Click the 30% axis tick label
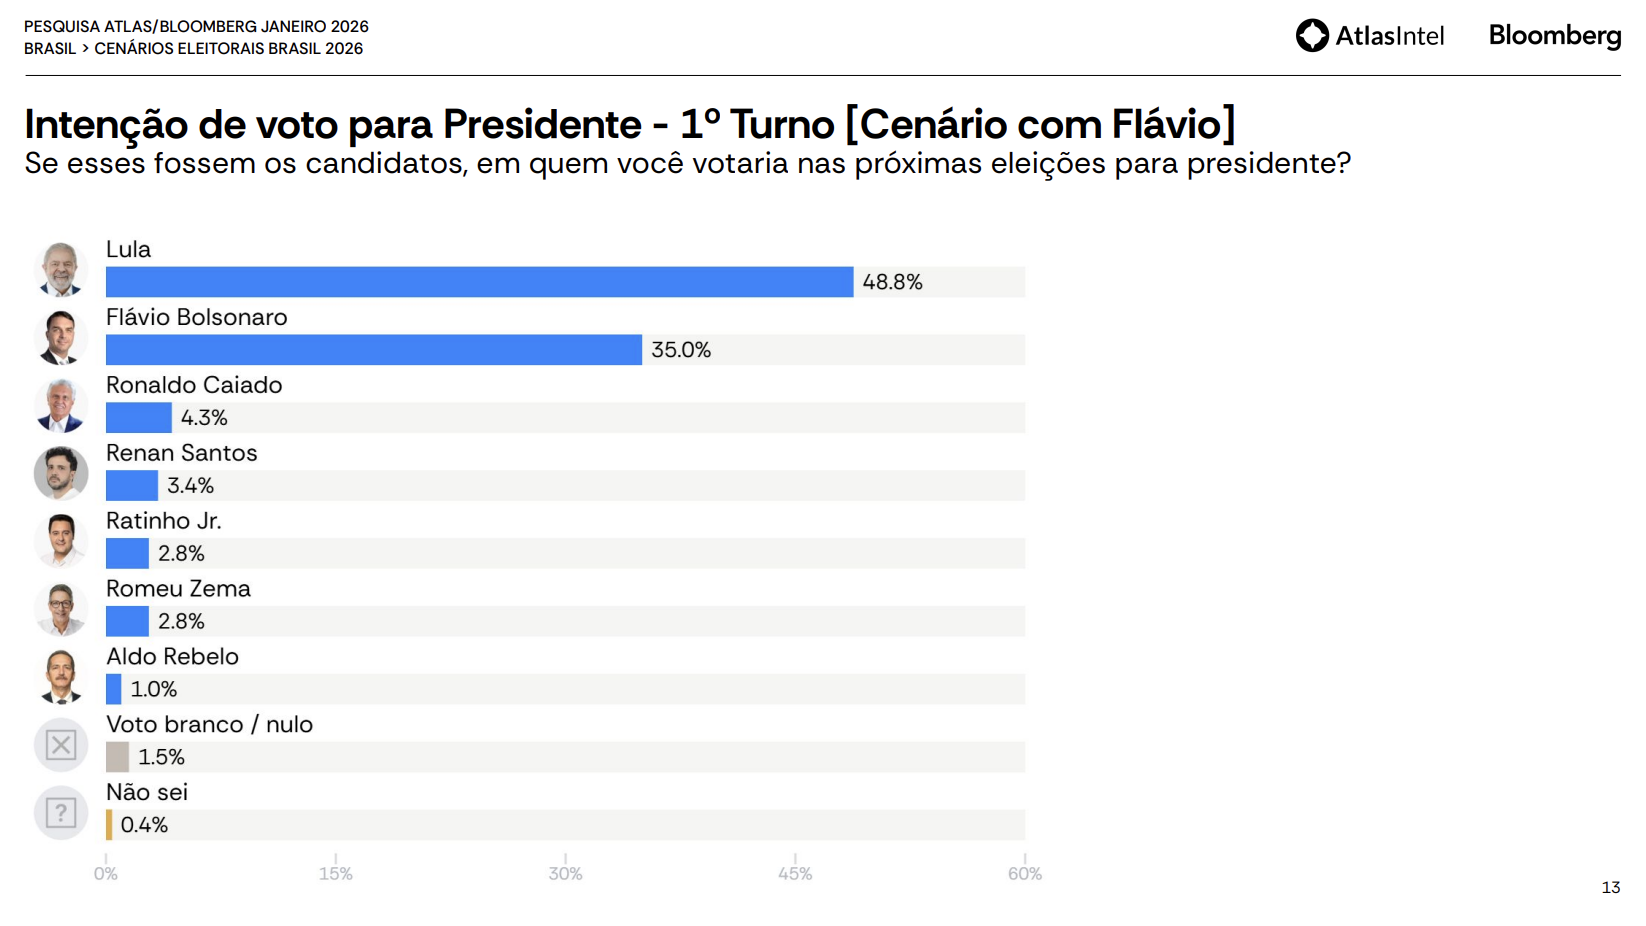Screen dimensions: 1646x926 tap(565, 874)
